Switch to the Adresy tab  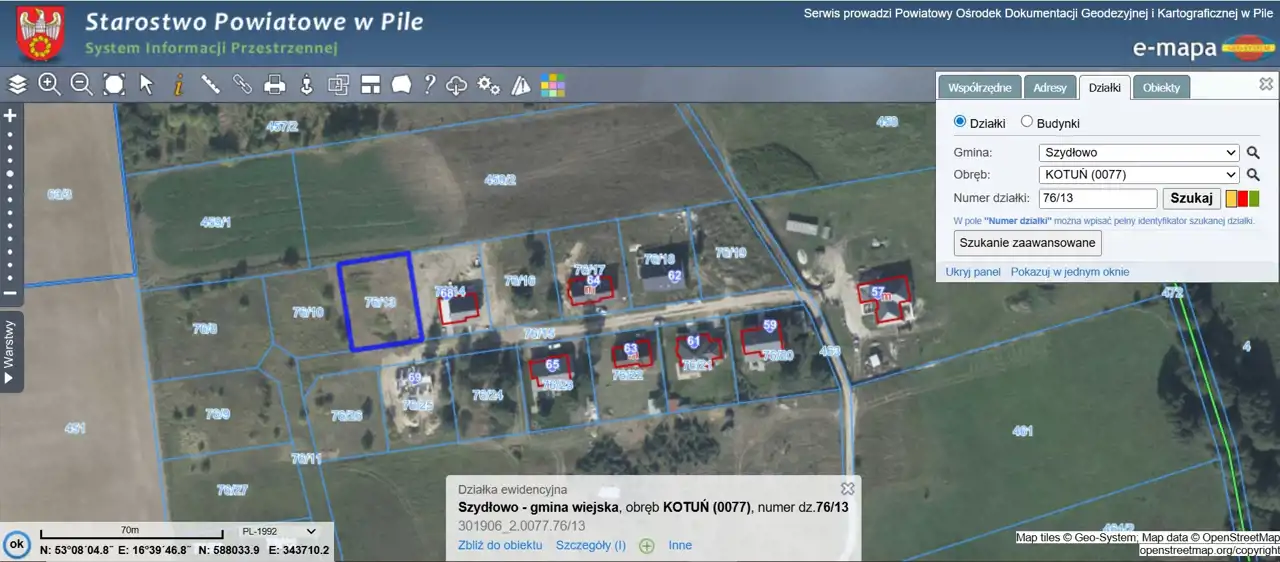[x=1050, y=87]
